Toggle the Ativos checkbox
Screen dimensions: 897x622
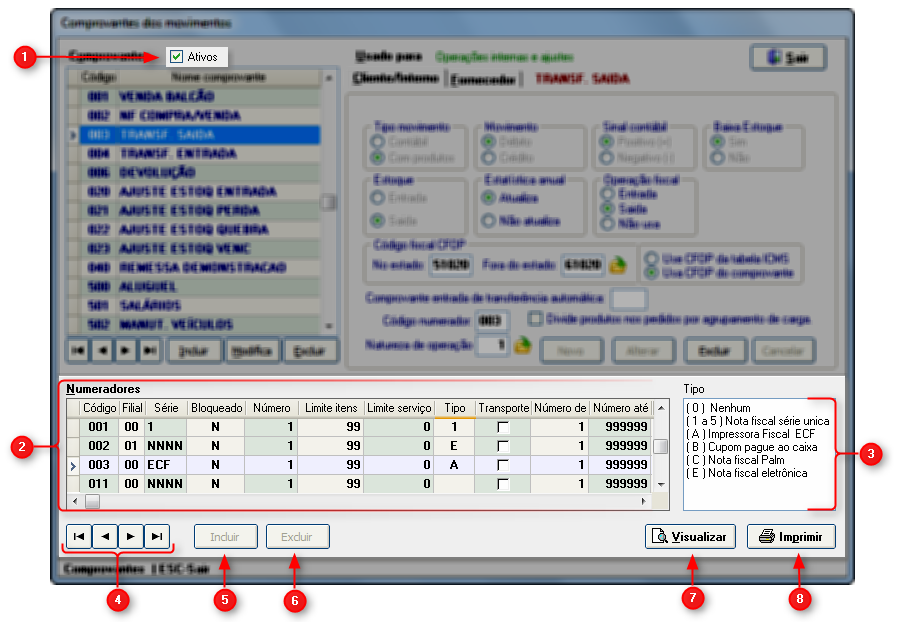tap(177, 57)
